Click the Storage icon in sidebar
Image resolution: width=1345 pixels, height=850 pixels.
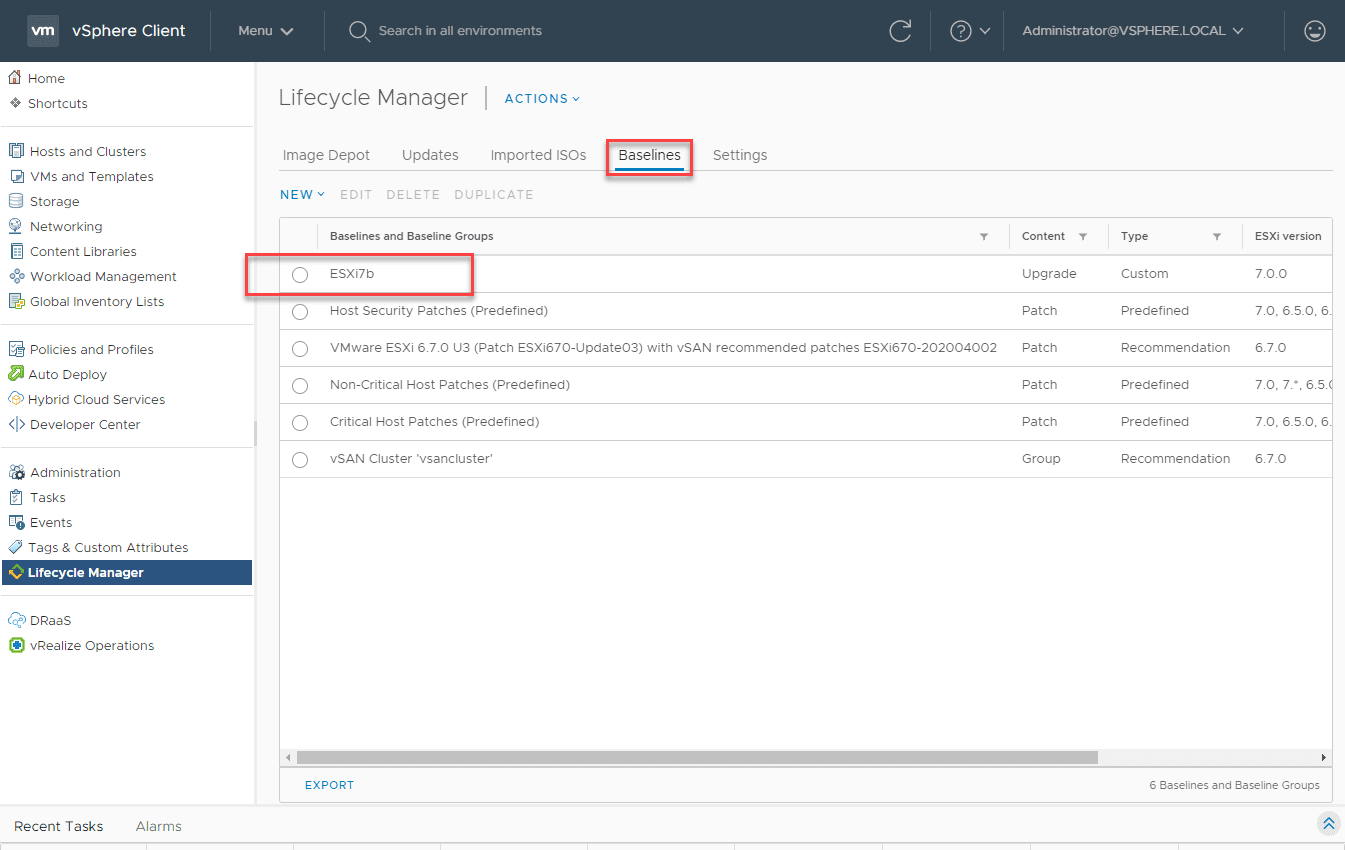click(x=16, y=201)
